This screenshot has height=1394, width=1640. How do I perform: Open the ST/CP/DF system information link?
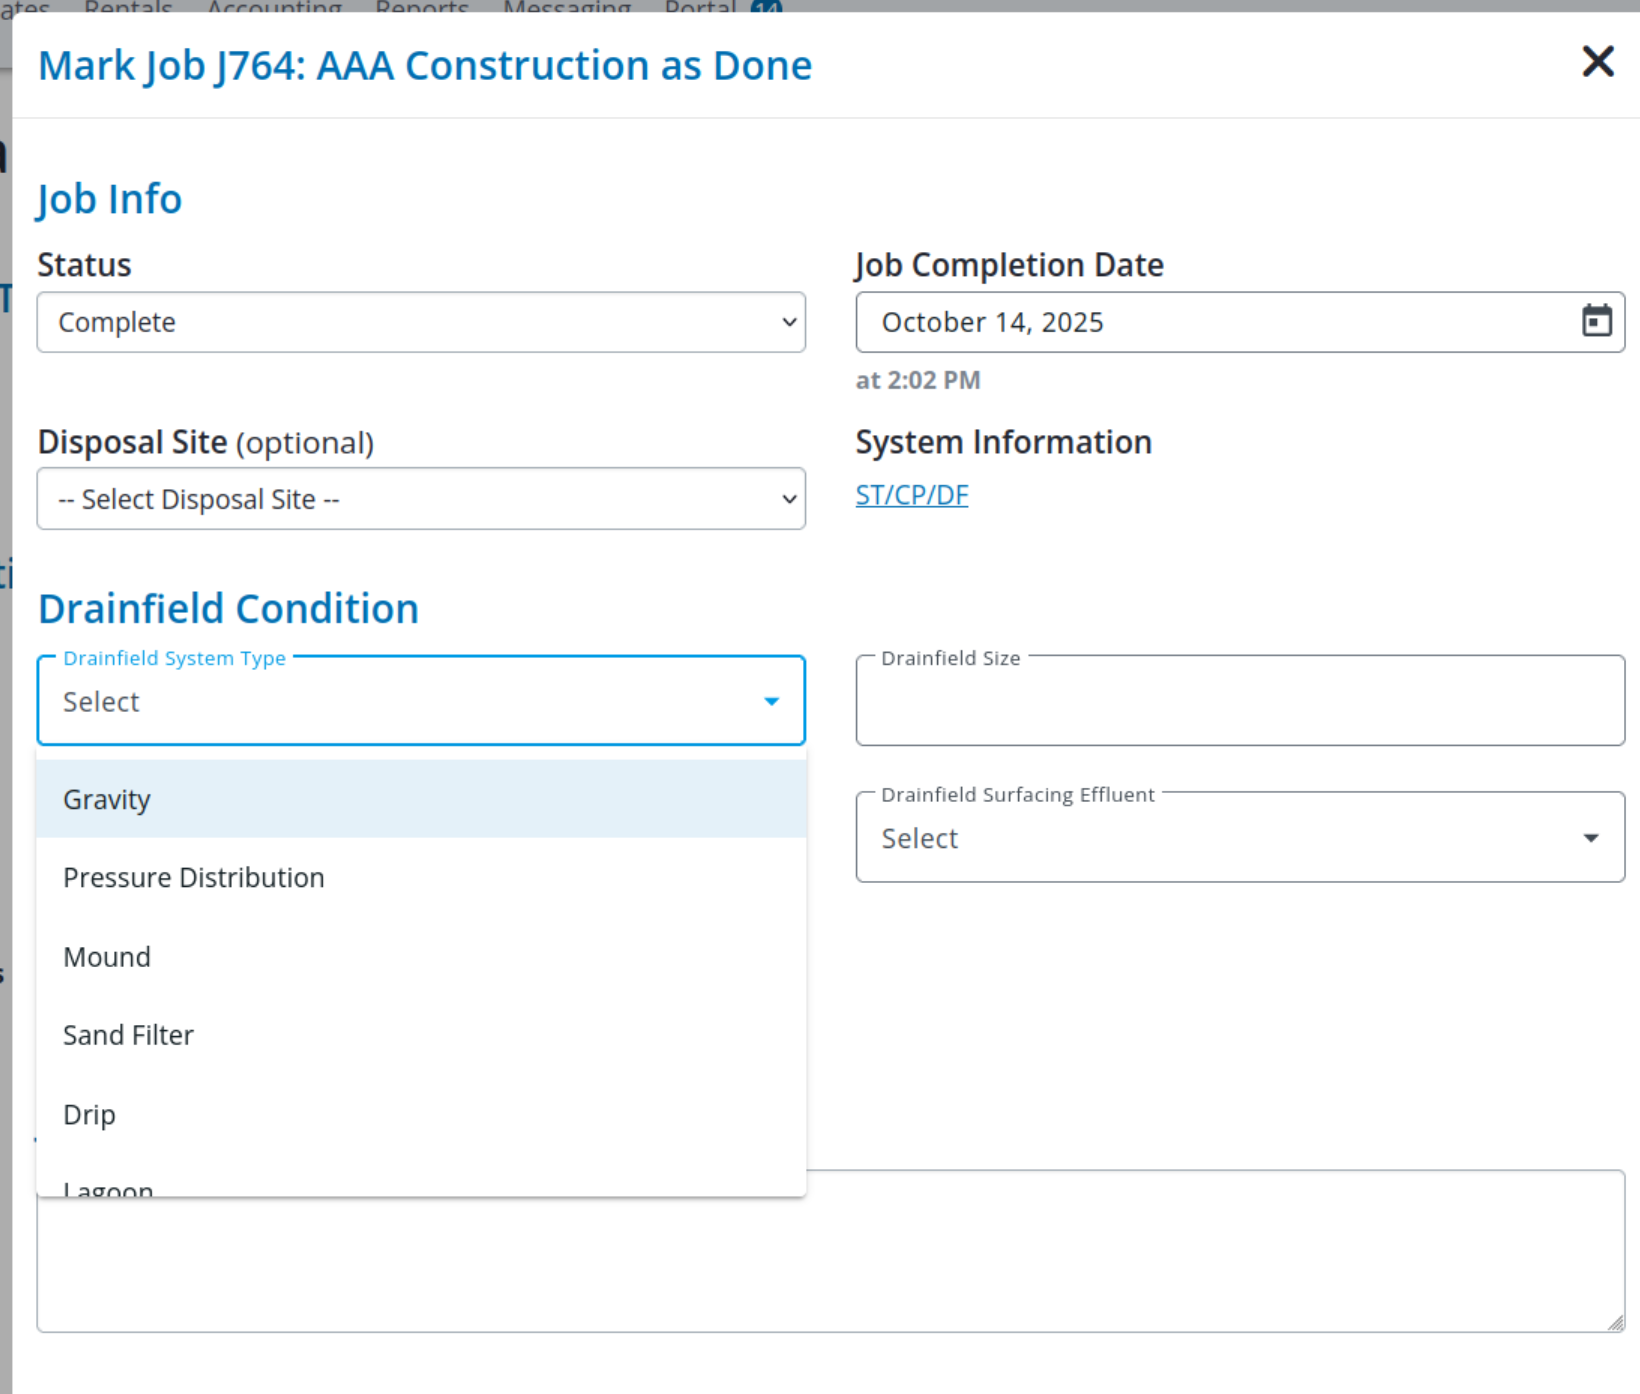coord(912,495)
